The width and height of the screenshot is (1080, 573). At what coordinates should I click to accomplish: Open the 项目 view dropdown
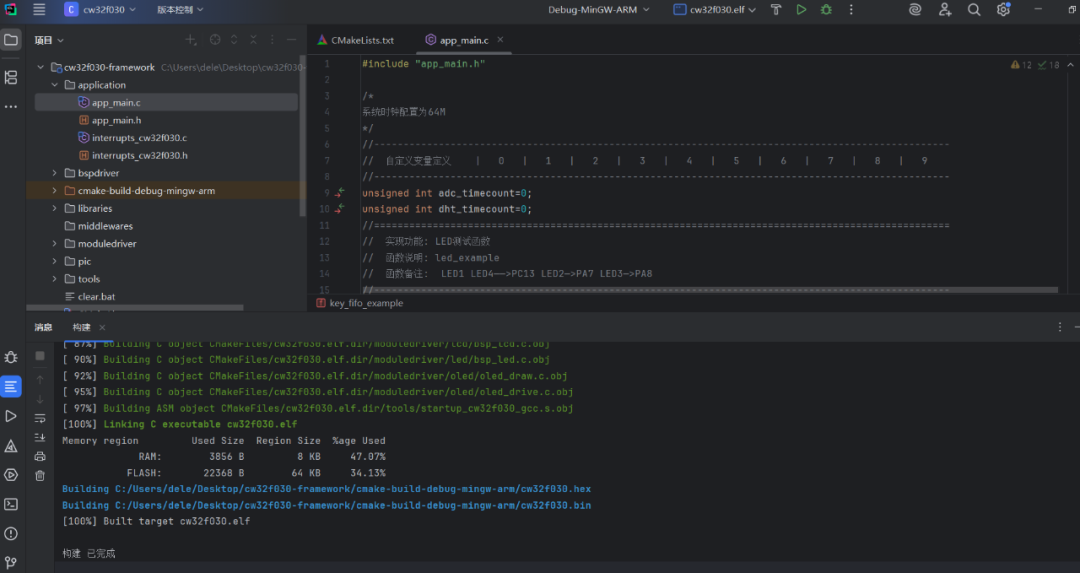pos(49,40)
